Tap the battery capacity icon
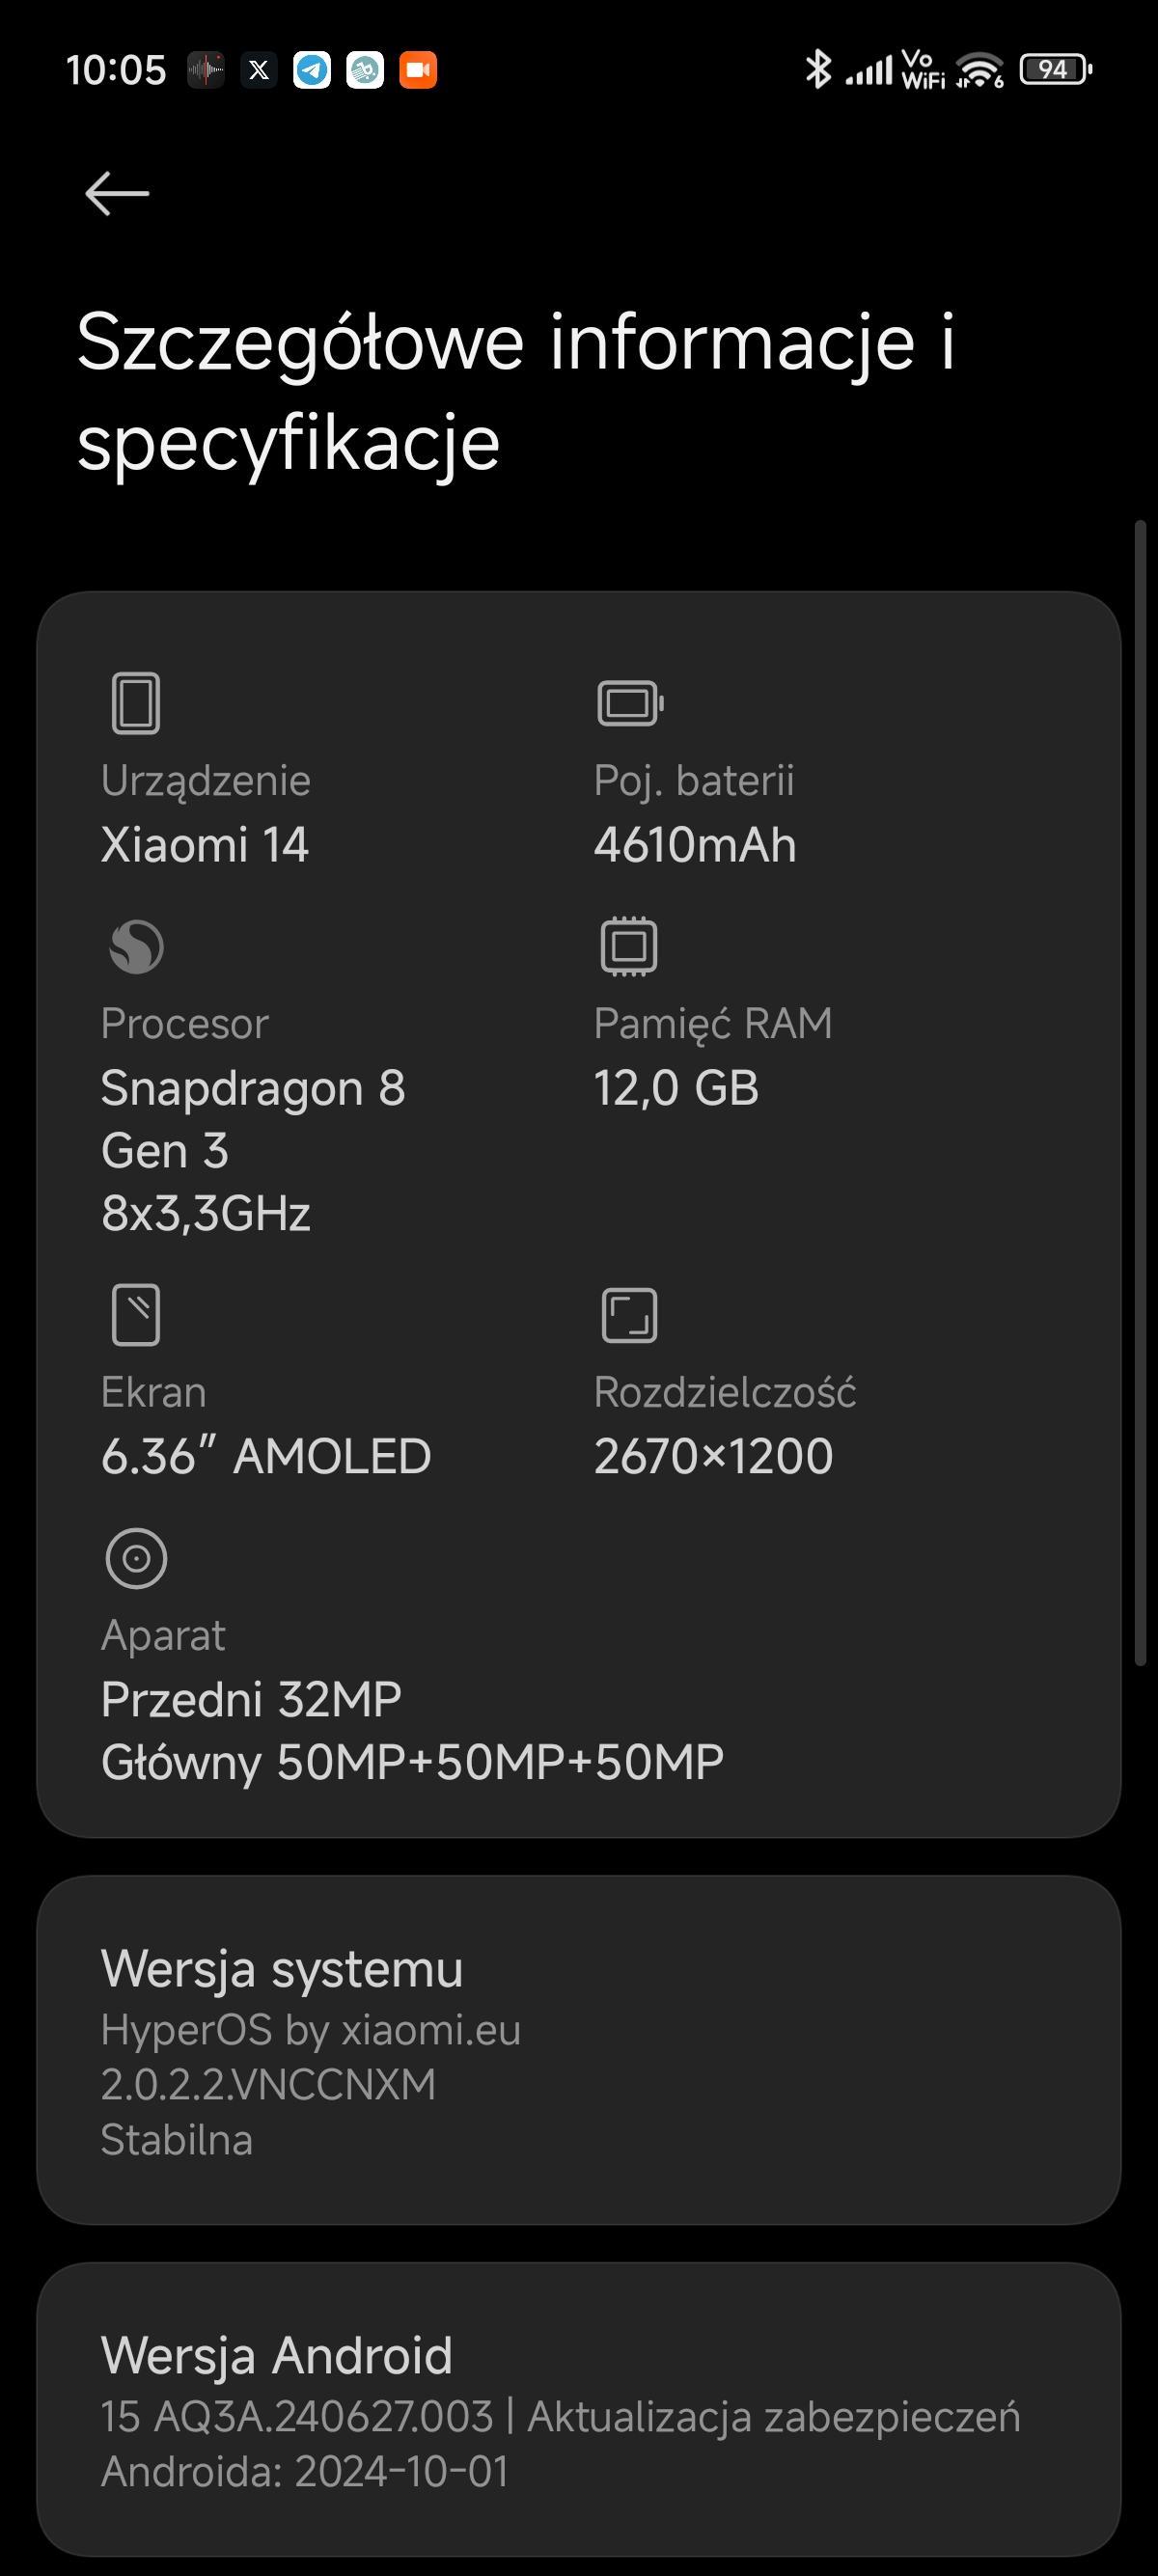1158x2576 pixels. (x=630, y=703)
